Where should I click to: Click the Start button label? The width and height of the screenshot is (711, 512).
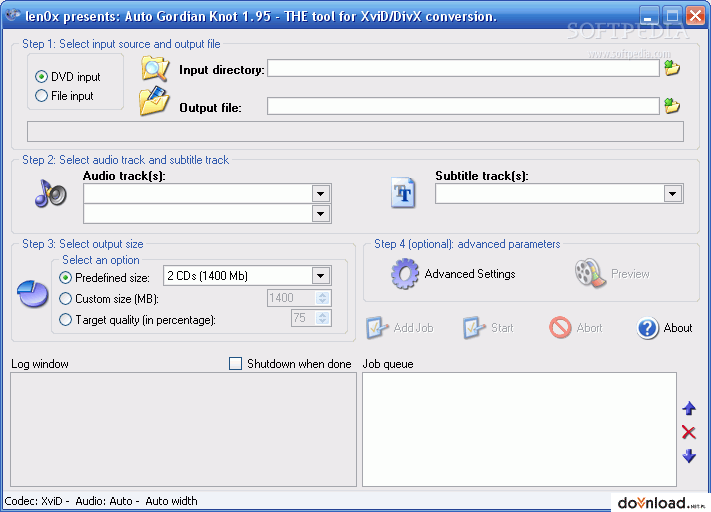(502, 328)
